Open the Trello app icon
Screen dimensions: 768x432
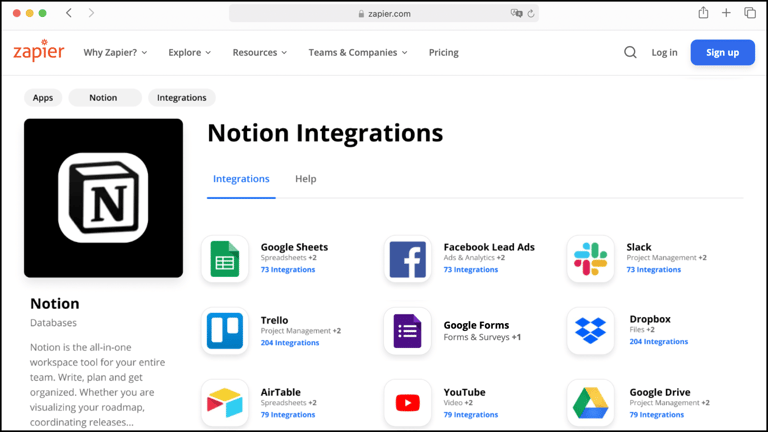[225, 331]
